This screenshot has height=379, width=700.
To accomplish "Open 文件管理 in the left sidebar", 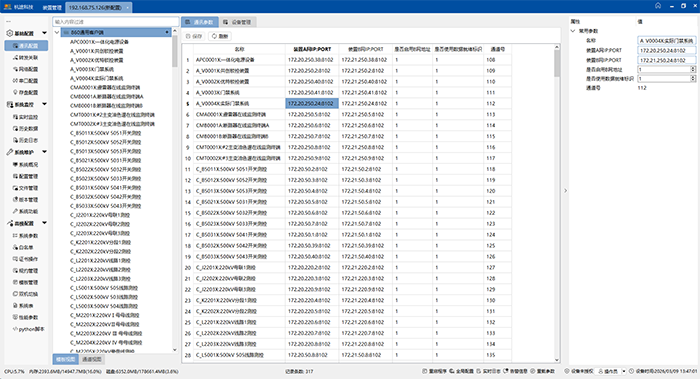I will [26, 188].
